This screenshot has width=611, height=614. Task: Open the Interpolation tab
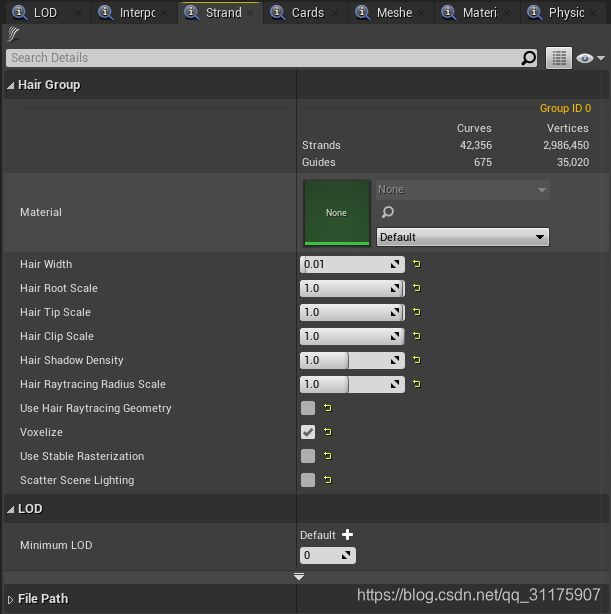click(132, 13)
